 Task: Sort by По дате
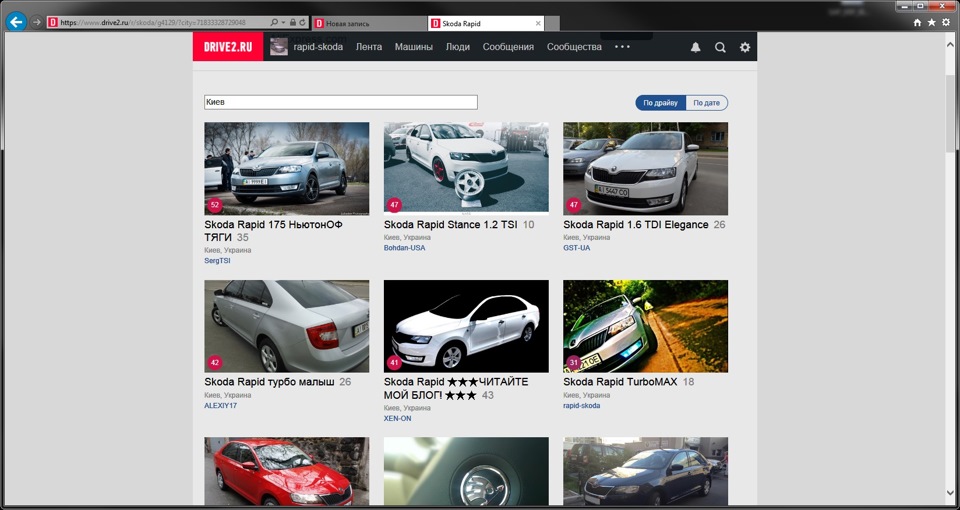pyautogui.click(x=707, y=103)
